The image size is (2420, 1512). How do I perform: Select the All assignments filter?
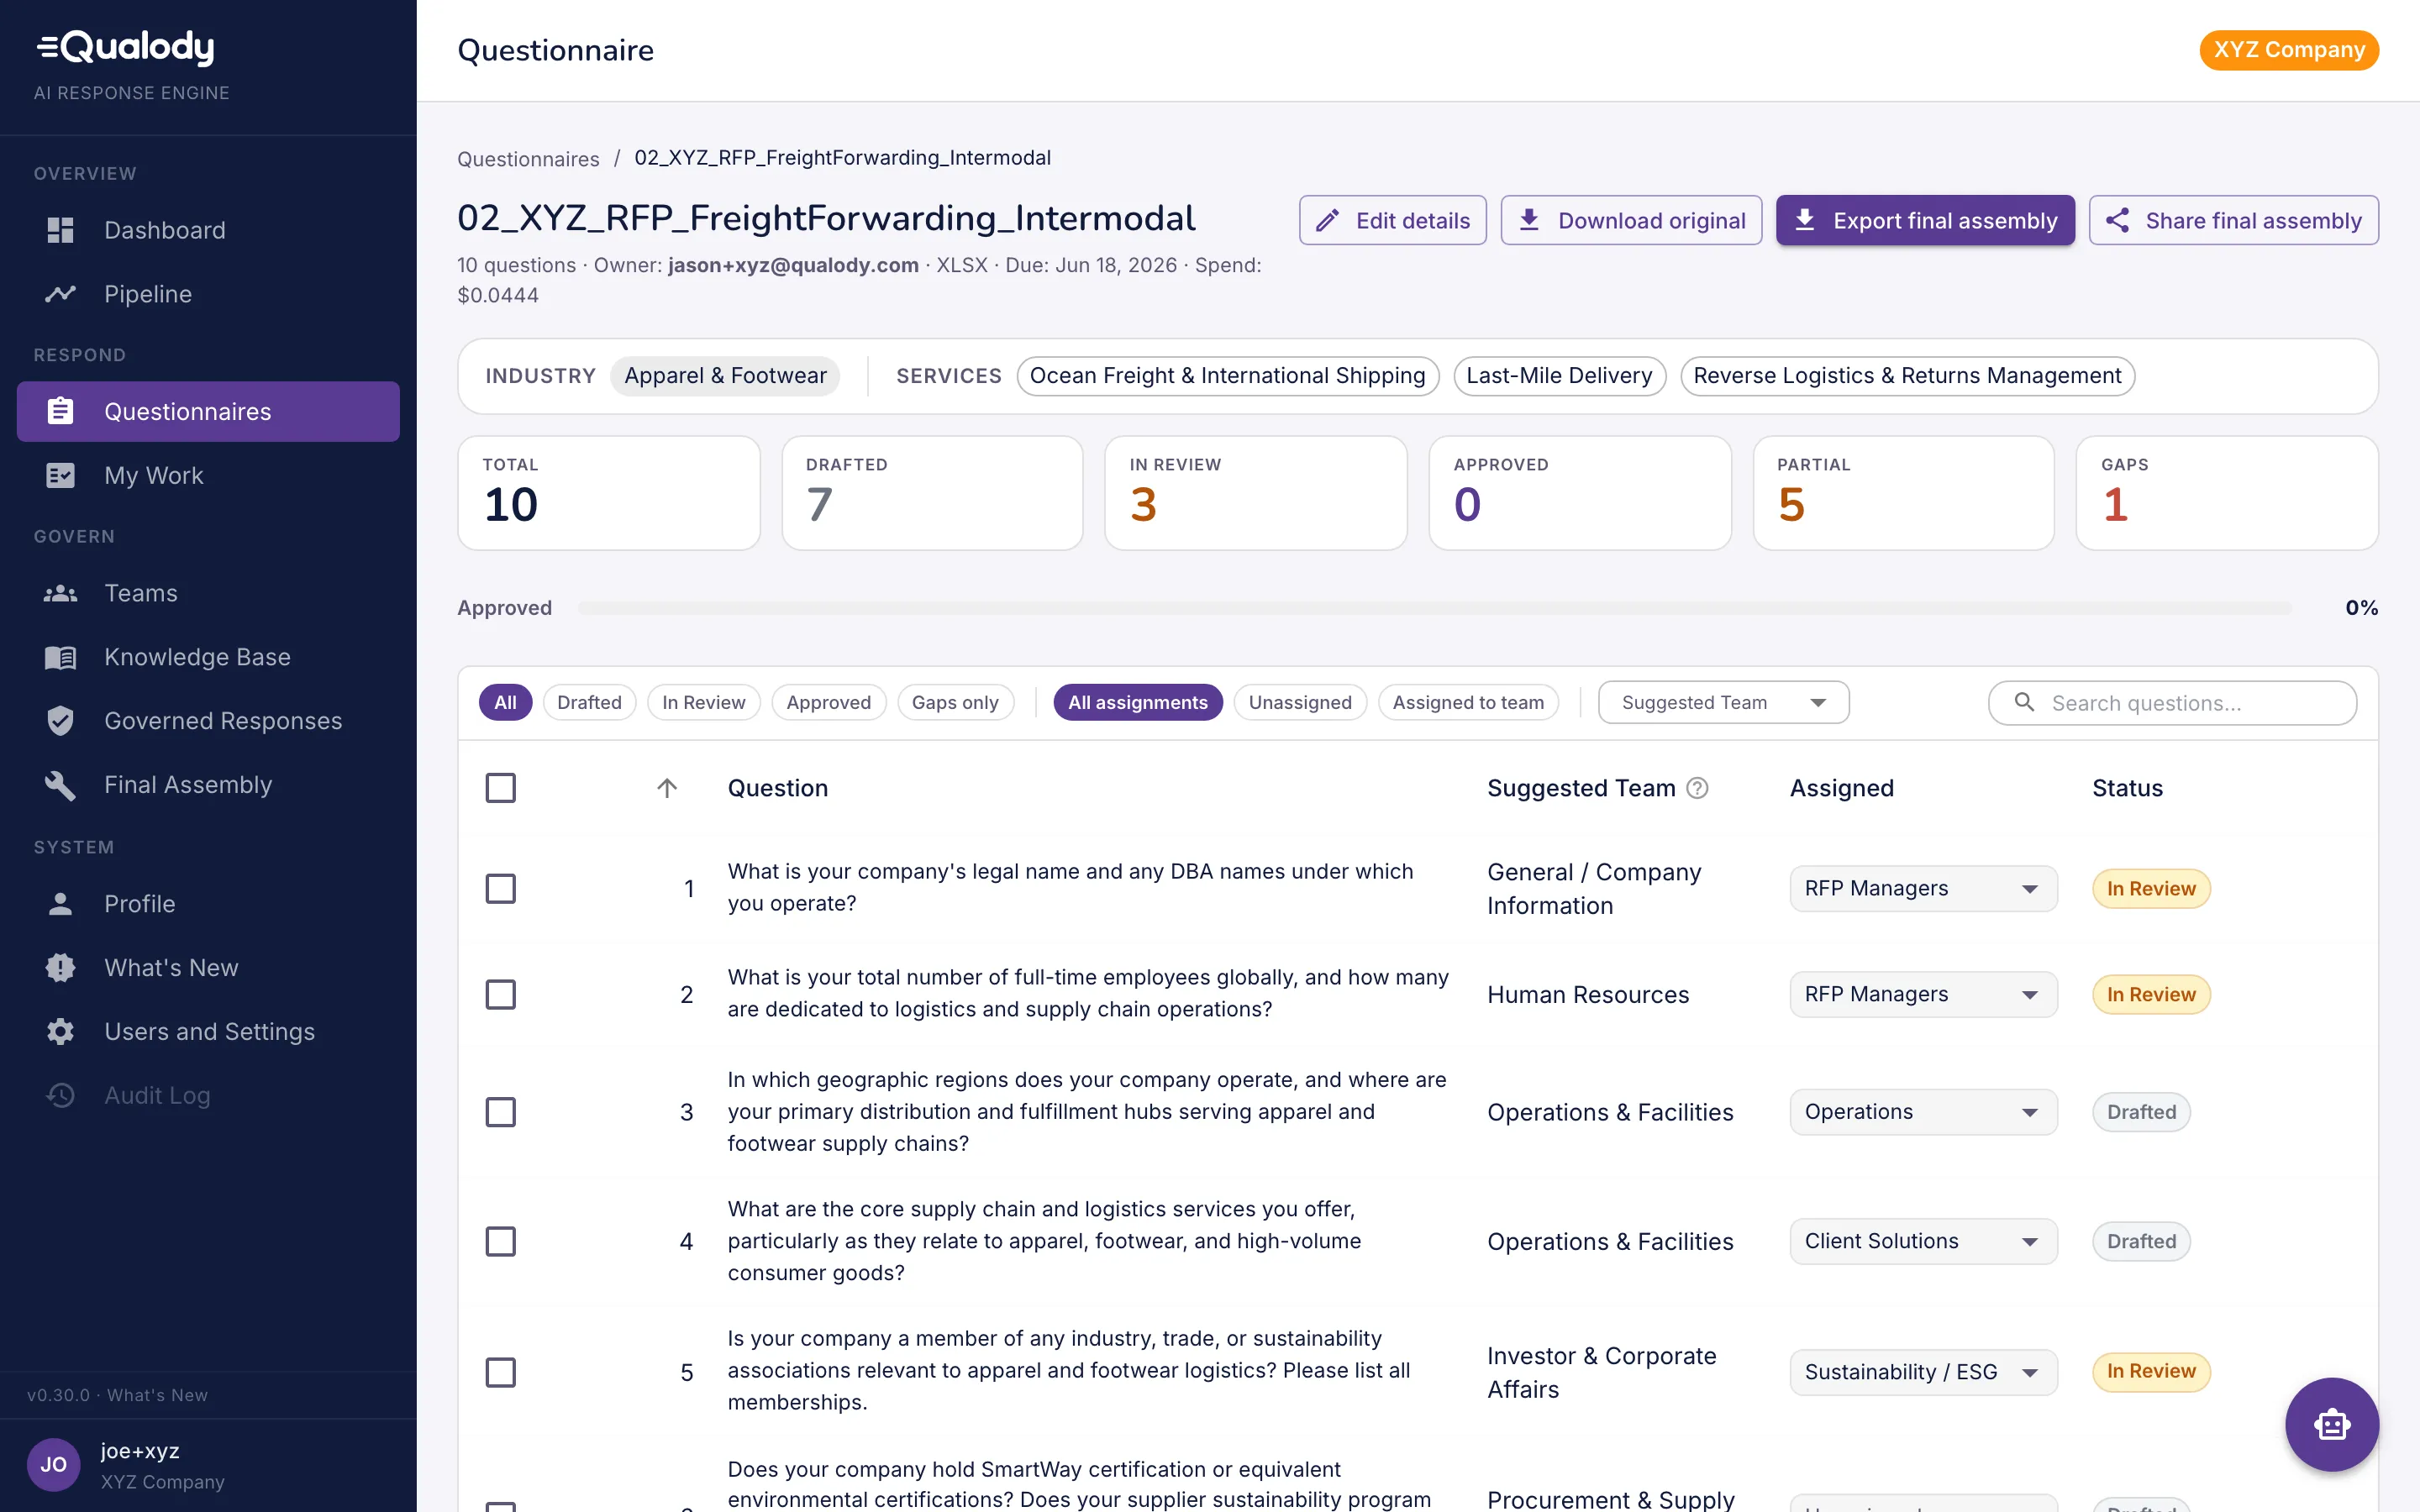click(1137, 703)
